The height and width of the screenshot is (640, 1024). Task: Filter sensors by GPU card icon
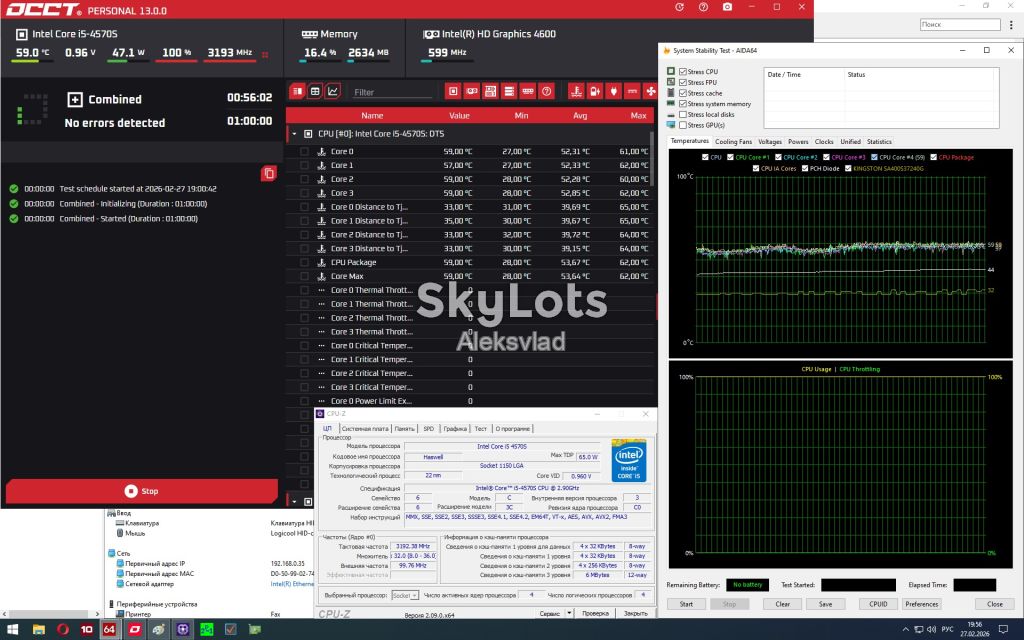click(x=472, y=91)
